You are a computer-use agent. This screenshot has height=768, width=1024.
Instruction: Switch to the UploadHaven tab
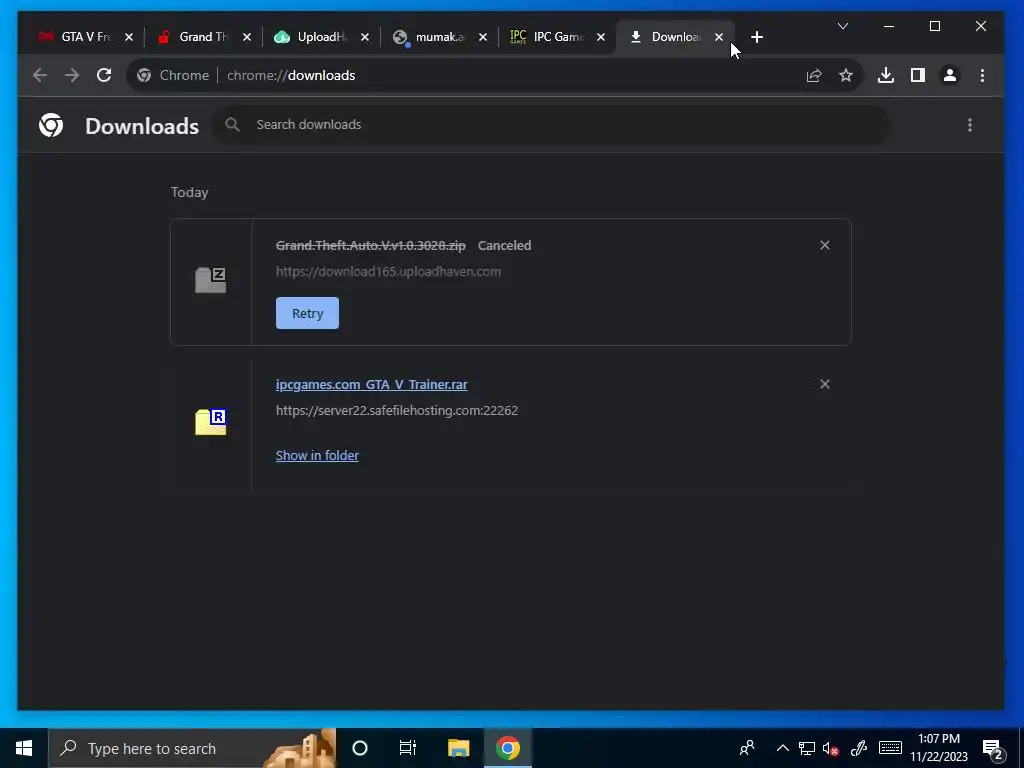(x=312, y=37)
